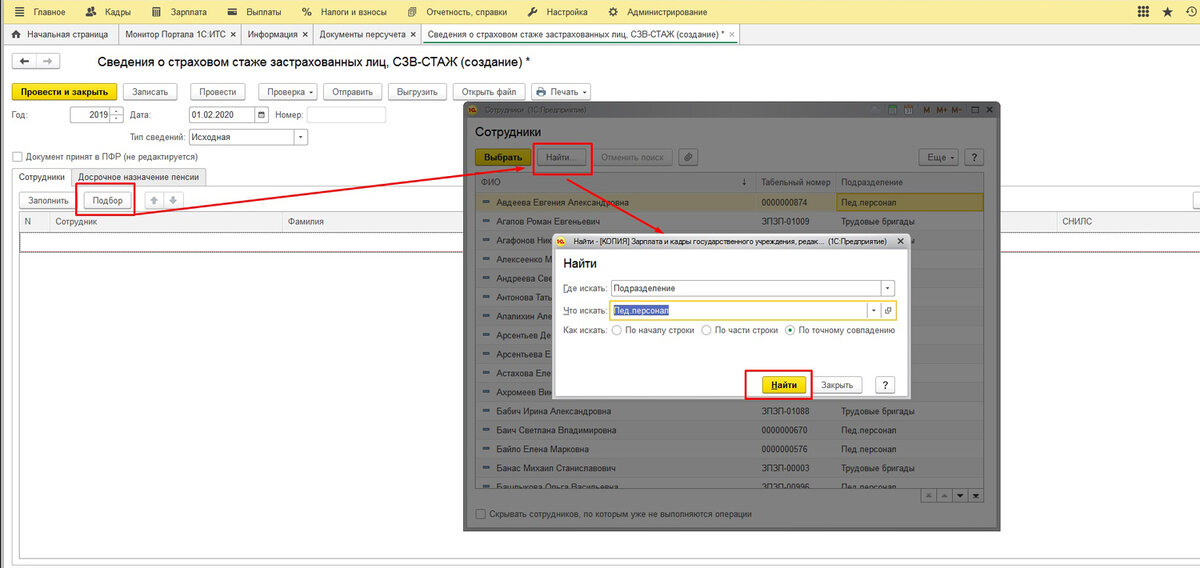
Task: Select the Сотрудники tab of the document
Action: click(x=42, y=176)
